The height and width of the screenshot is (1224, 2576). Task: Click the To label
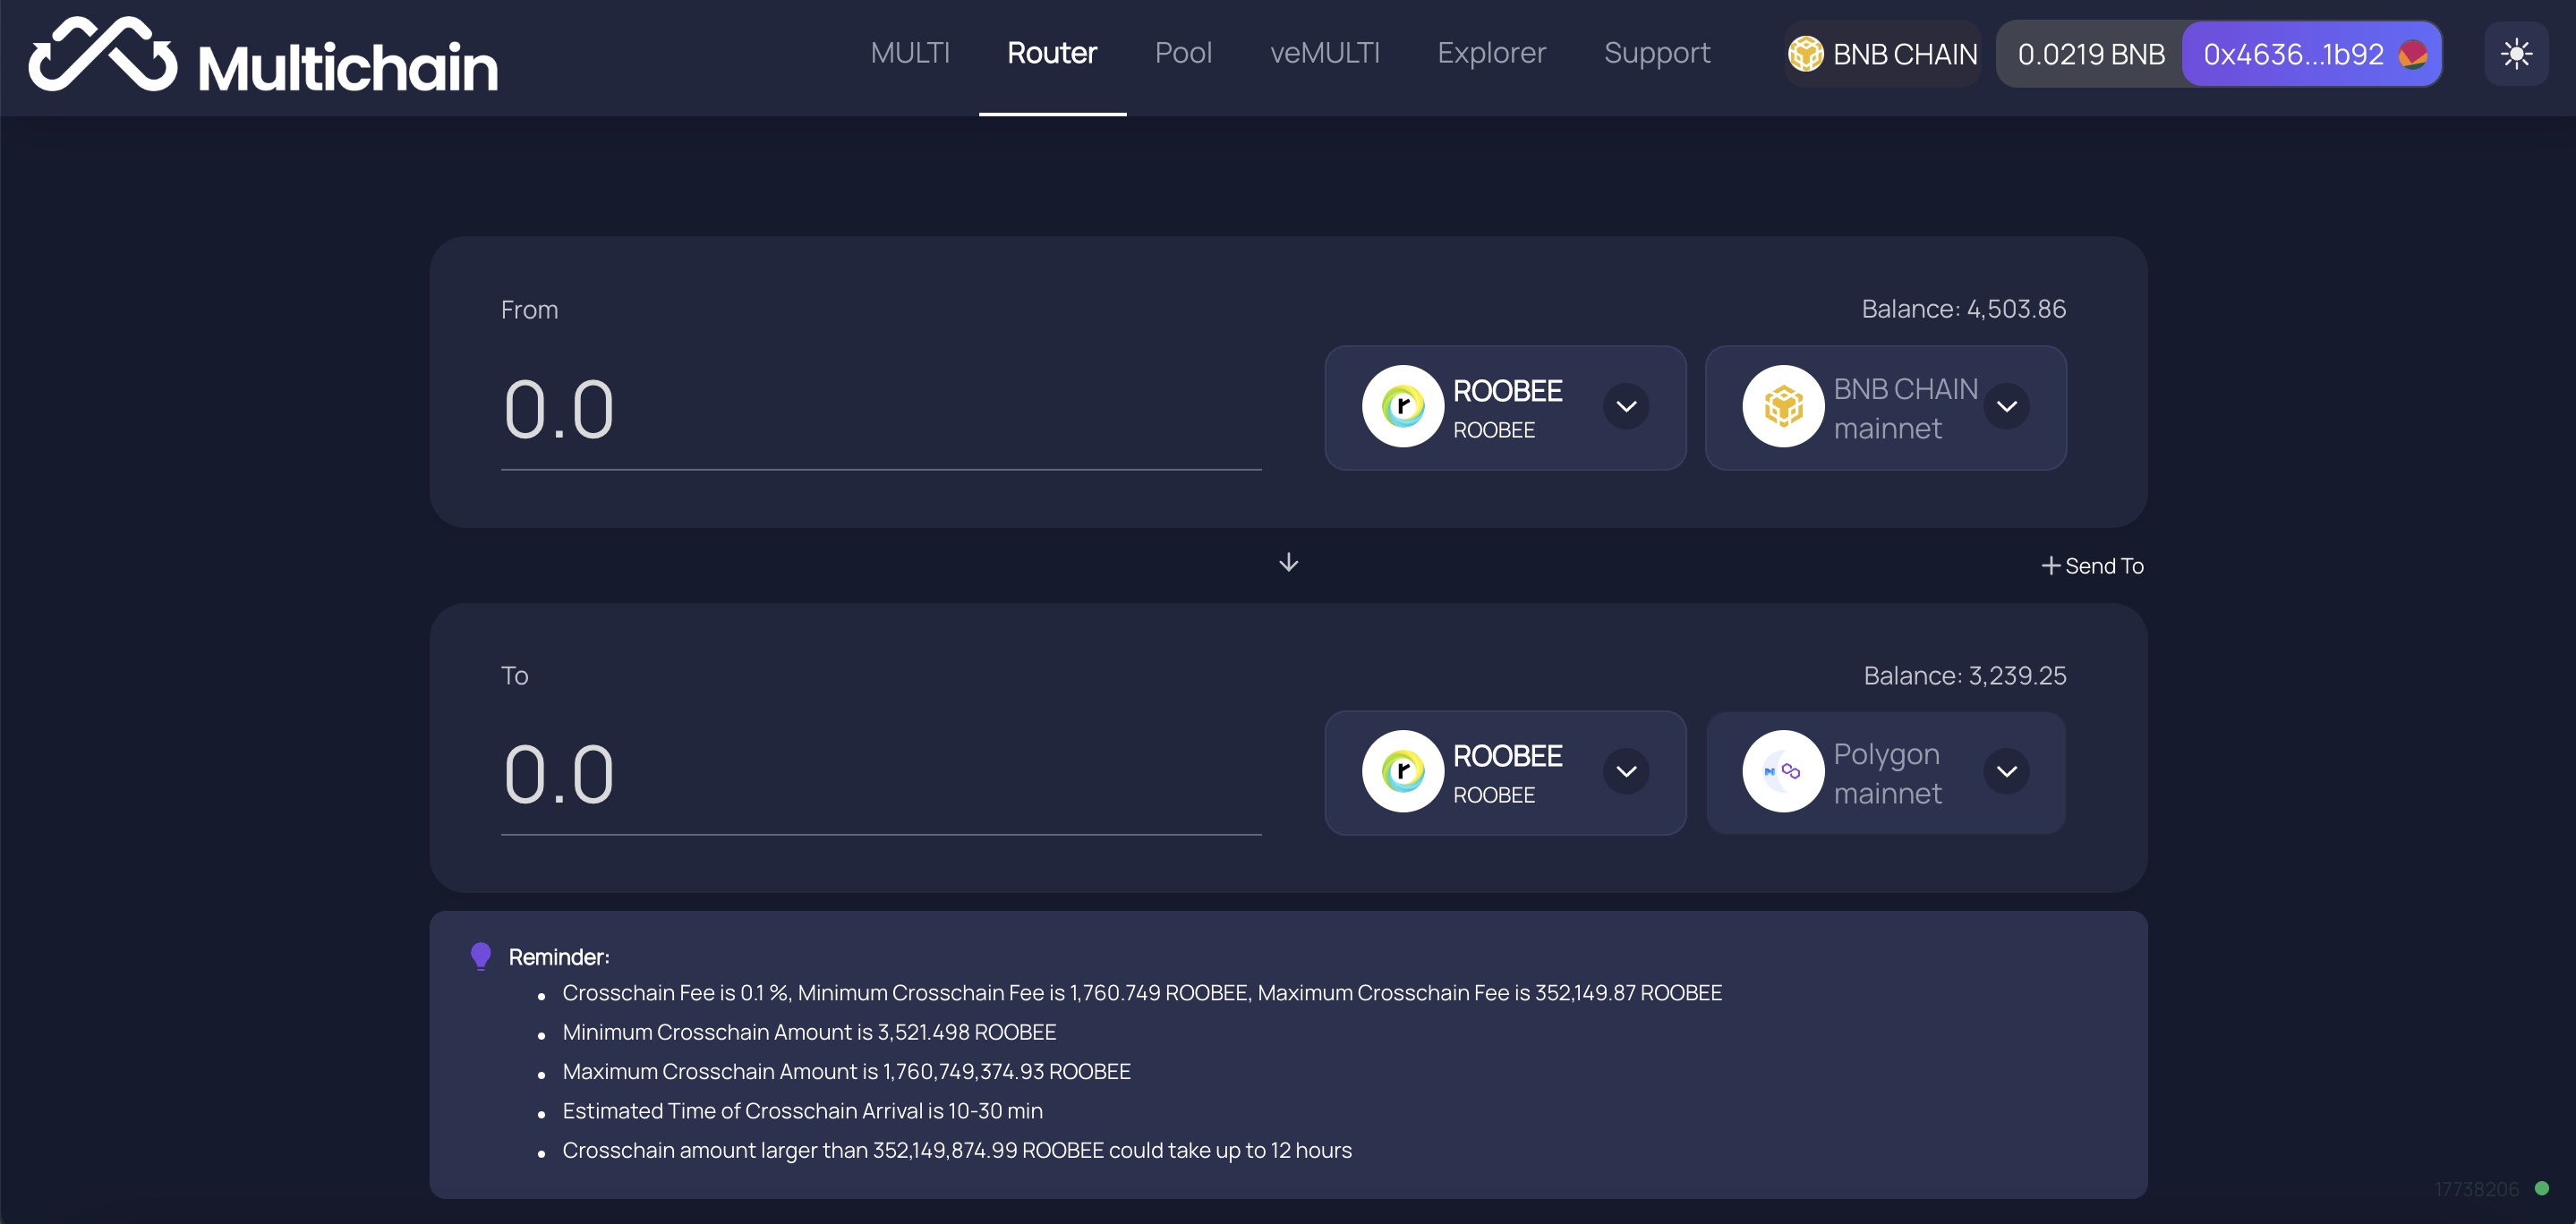tap(514, 676)
